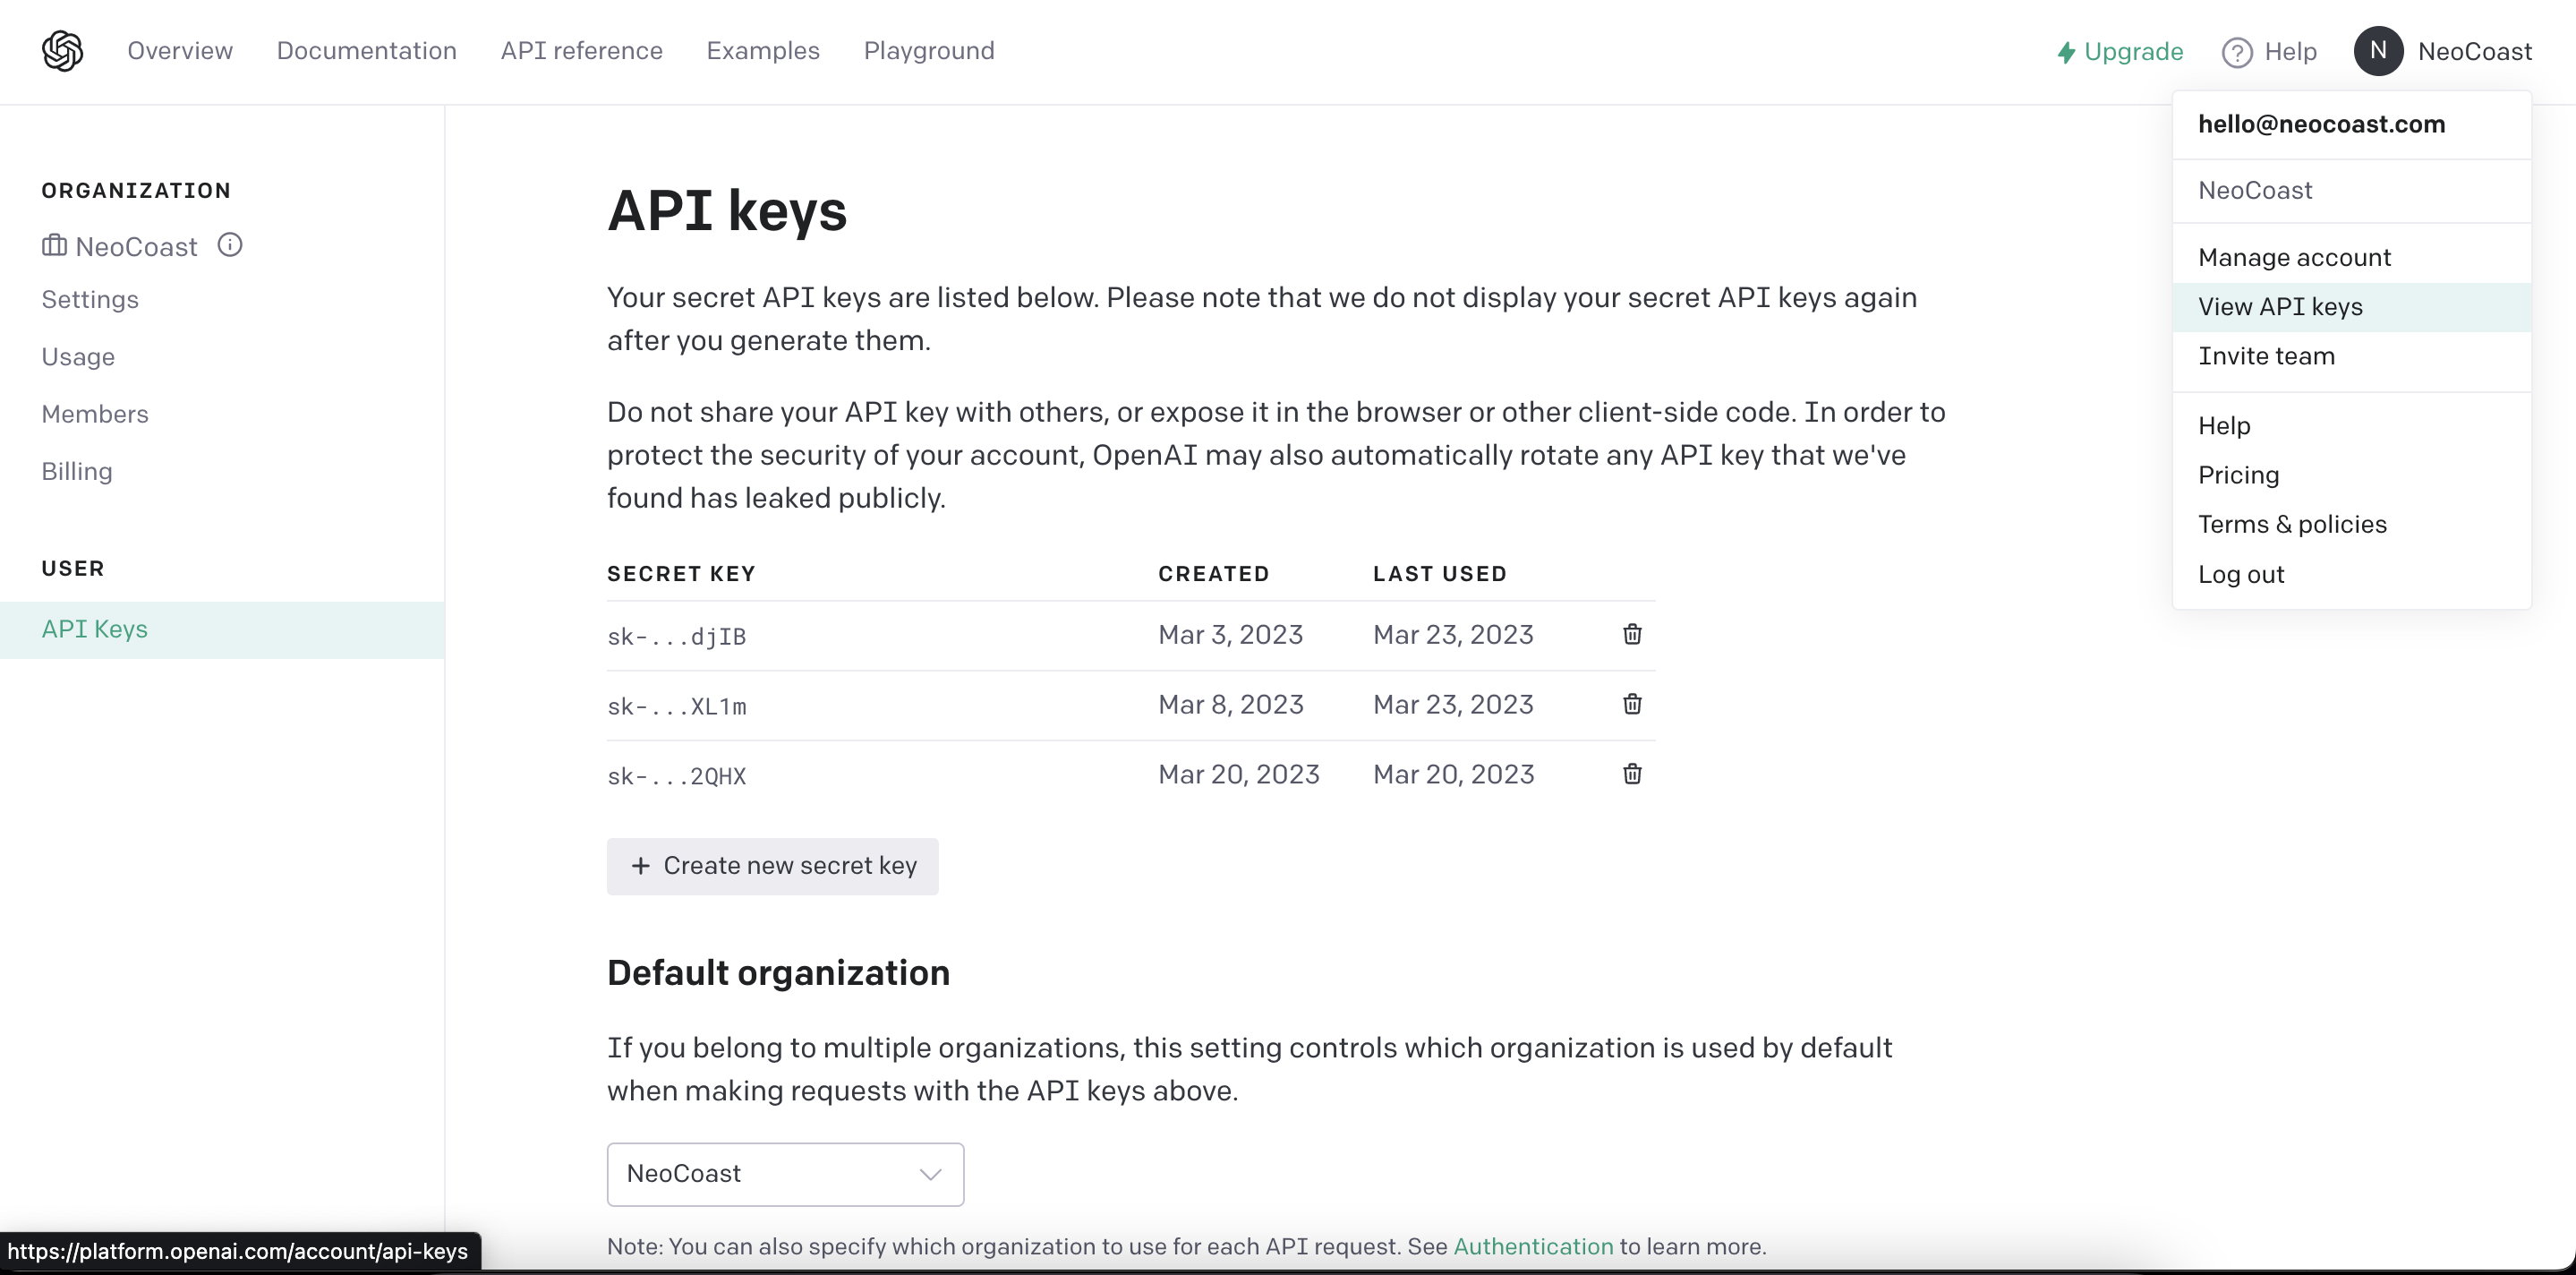The width and height of the screenshot is (2576, 1275).
Task: Click the NeoCoast organization name in sidebar
Action: pyautogui.click(x=137, y=247)
